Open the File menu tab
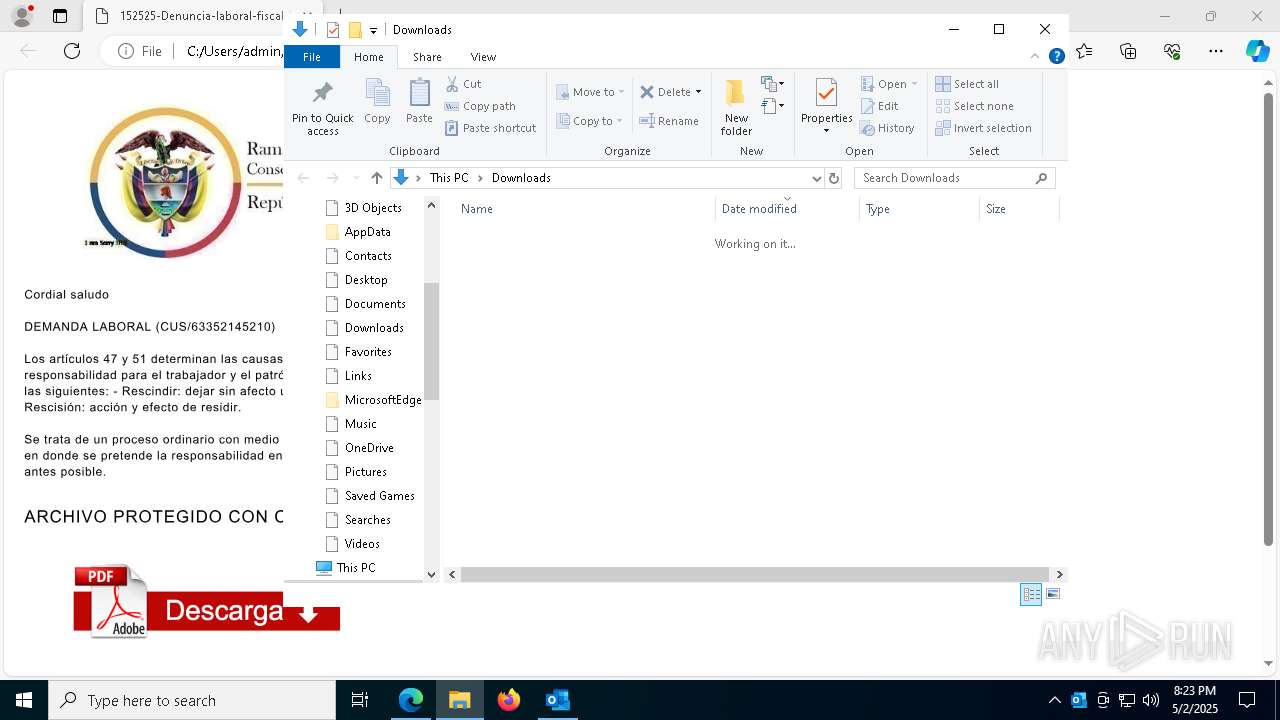 tap(312, 57)
